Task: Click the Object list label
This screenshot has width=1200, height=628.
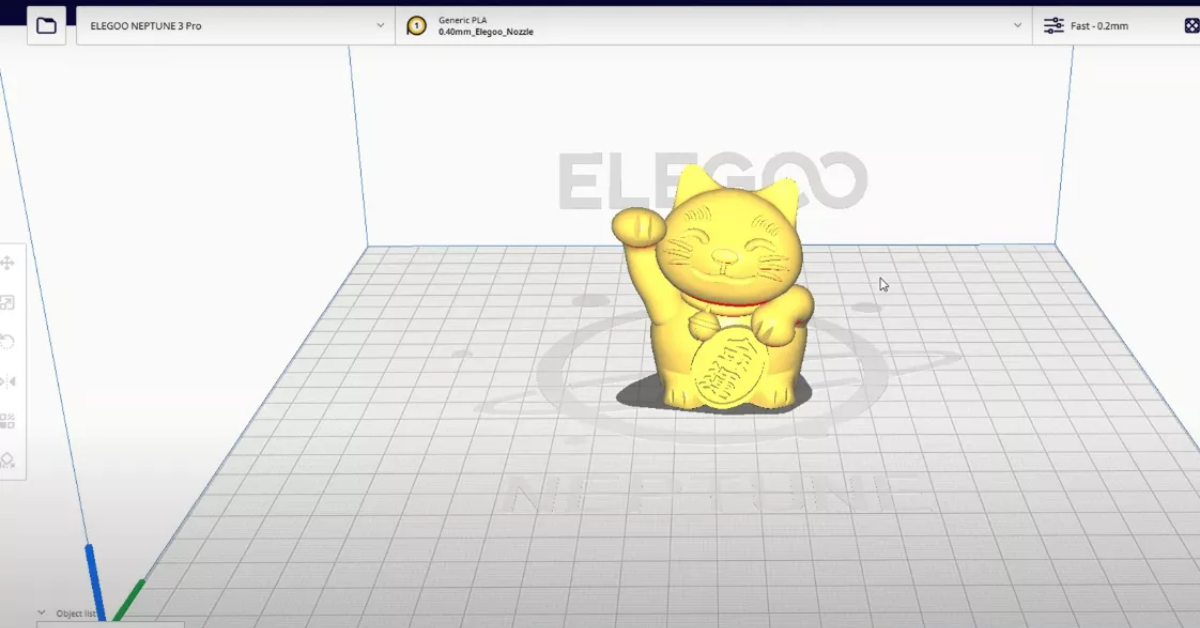Action: click(x=76, y=614)
